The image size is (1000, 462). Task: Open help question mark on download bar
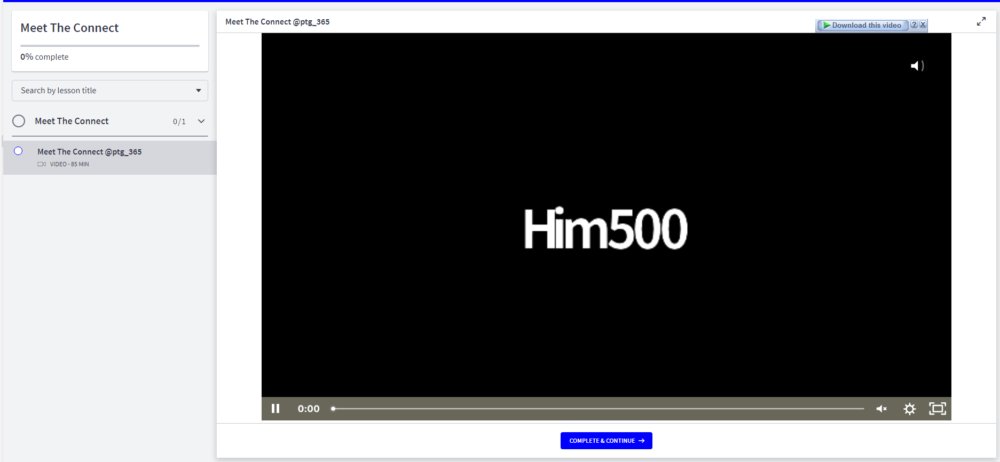click(914, 25)
